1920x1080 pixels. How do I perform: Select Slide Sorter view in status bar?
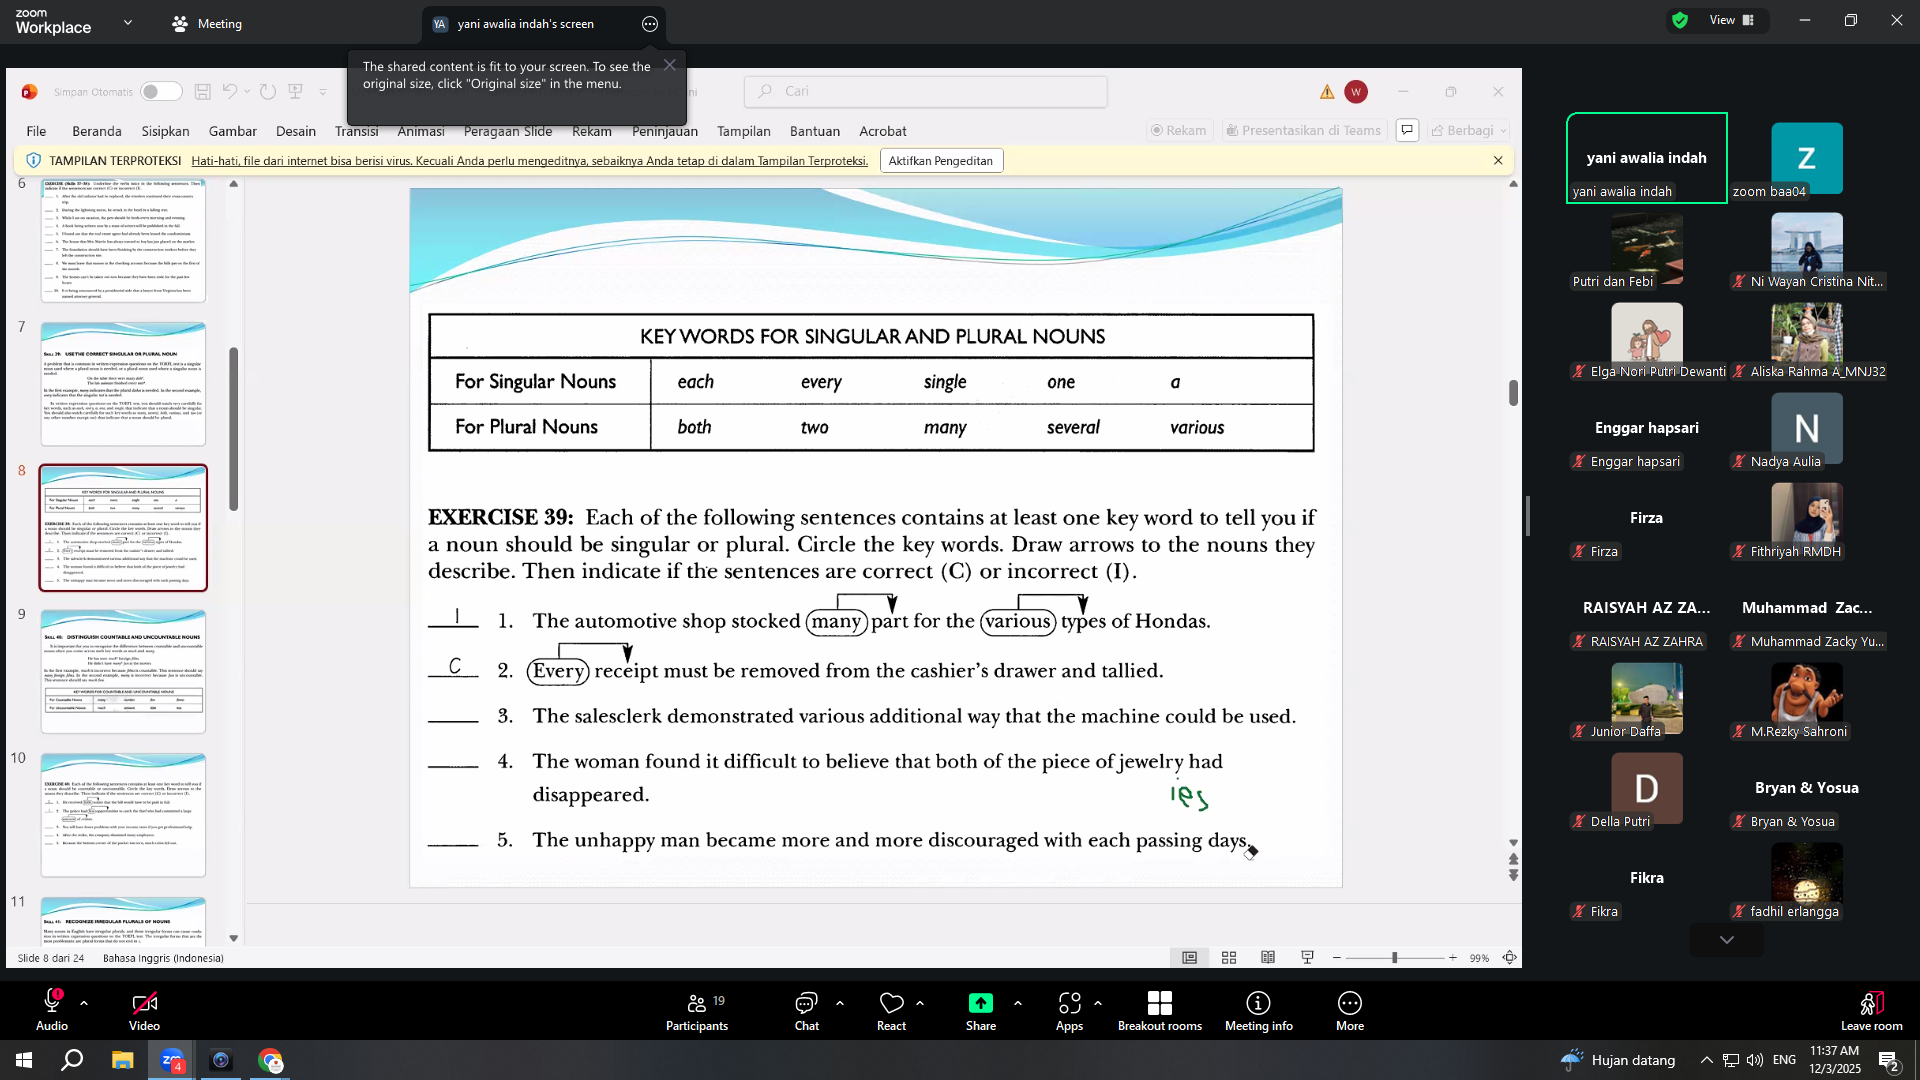click(x=1229, y=957)
